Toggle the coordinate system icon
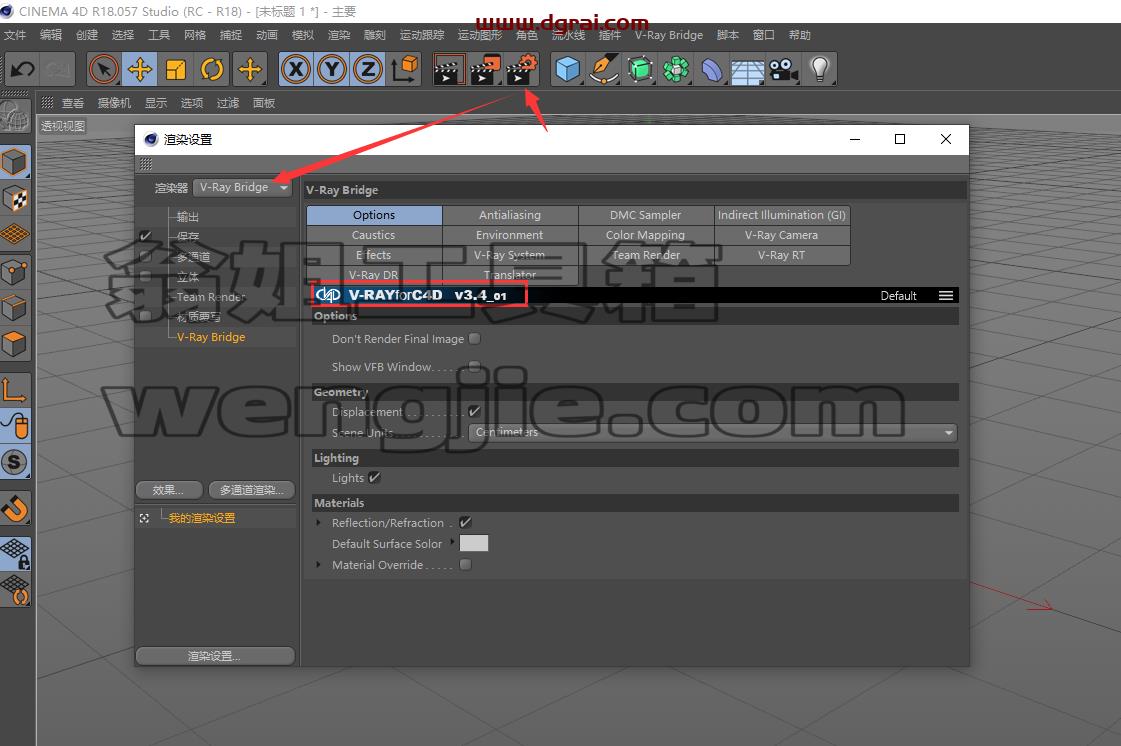Screen dimensions: 1121x746 [x=405, y=69]
